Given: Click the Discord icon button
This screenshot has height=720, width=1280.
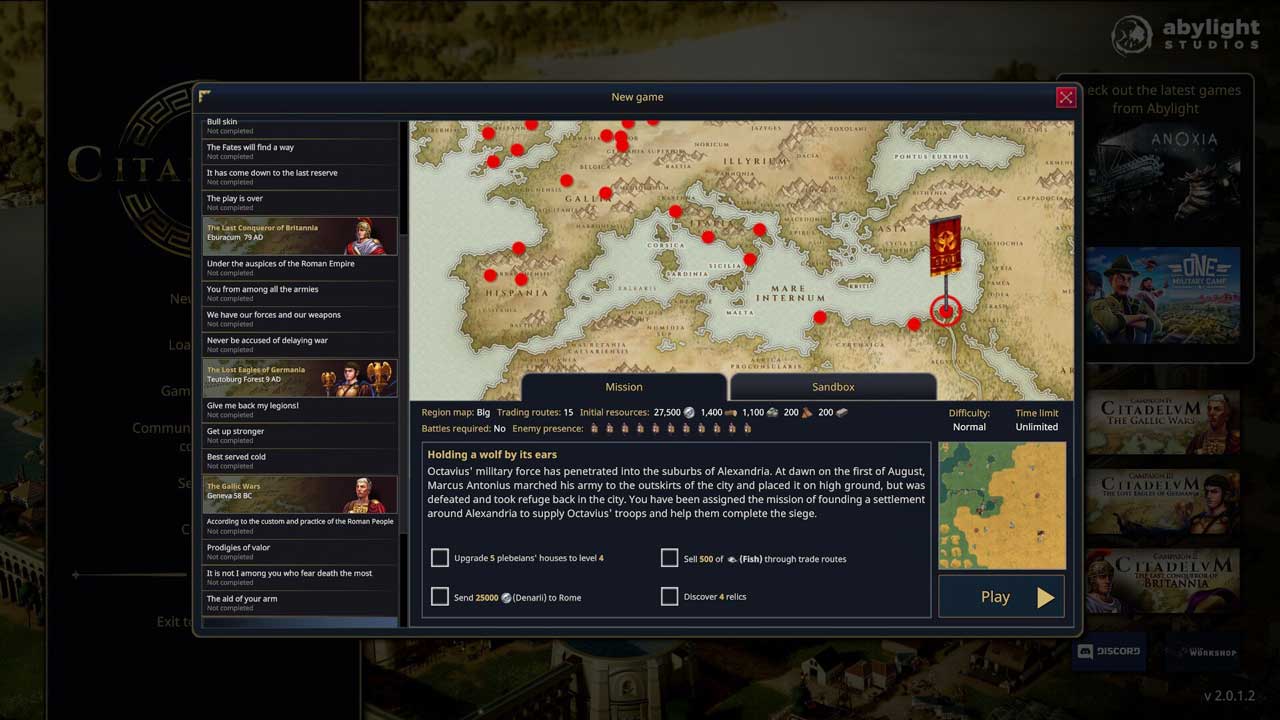Looking at the screenshot, I should pos(1107,651).
